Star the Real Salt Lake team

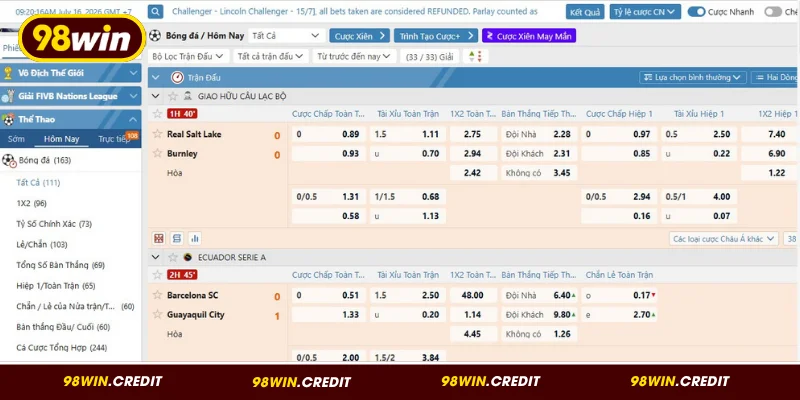(158, 134)
